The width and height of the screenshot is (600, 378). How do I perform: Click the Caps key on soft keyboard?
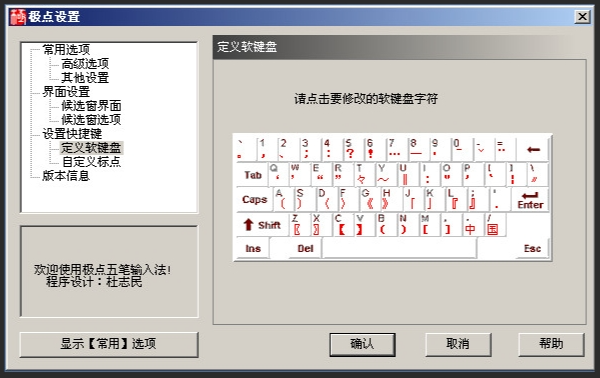tap(254, 200)
